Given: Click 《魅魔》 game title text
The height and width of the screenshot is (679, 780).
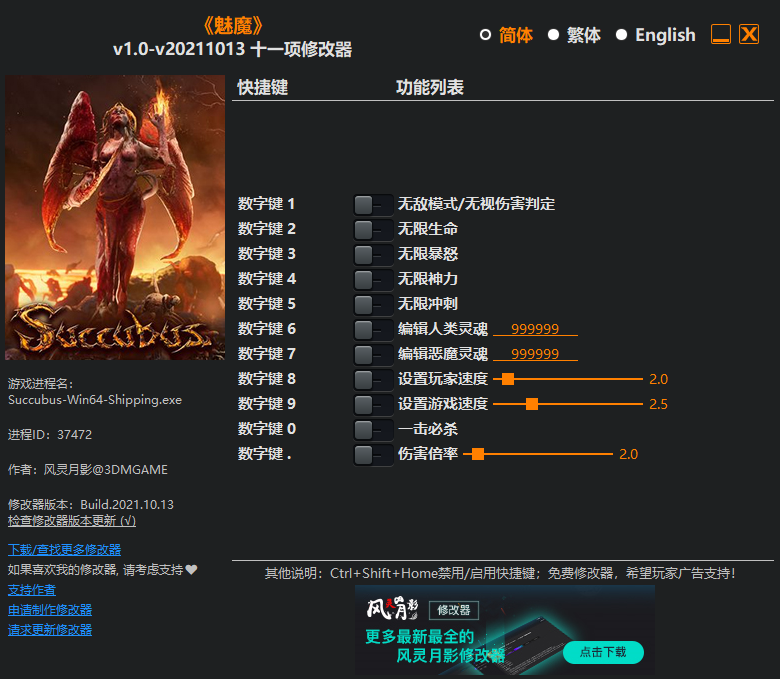Looking at the screenshot, I should [x=233, y=25].
